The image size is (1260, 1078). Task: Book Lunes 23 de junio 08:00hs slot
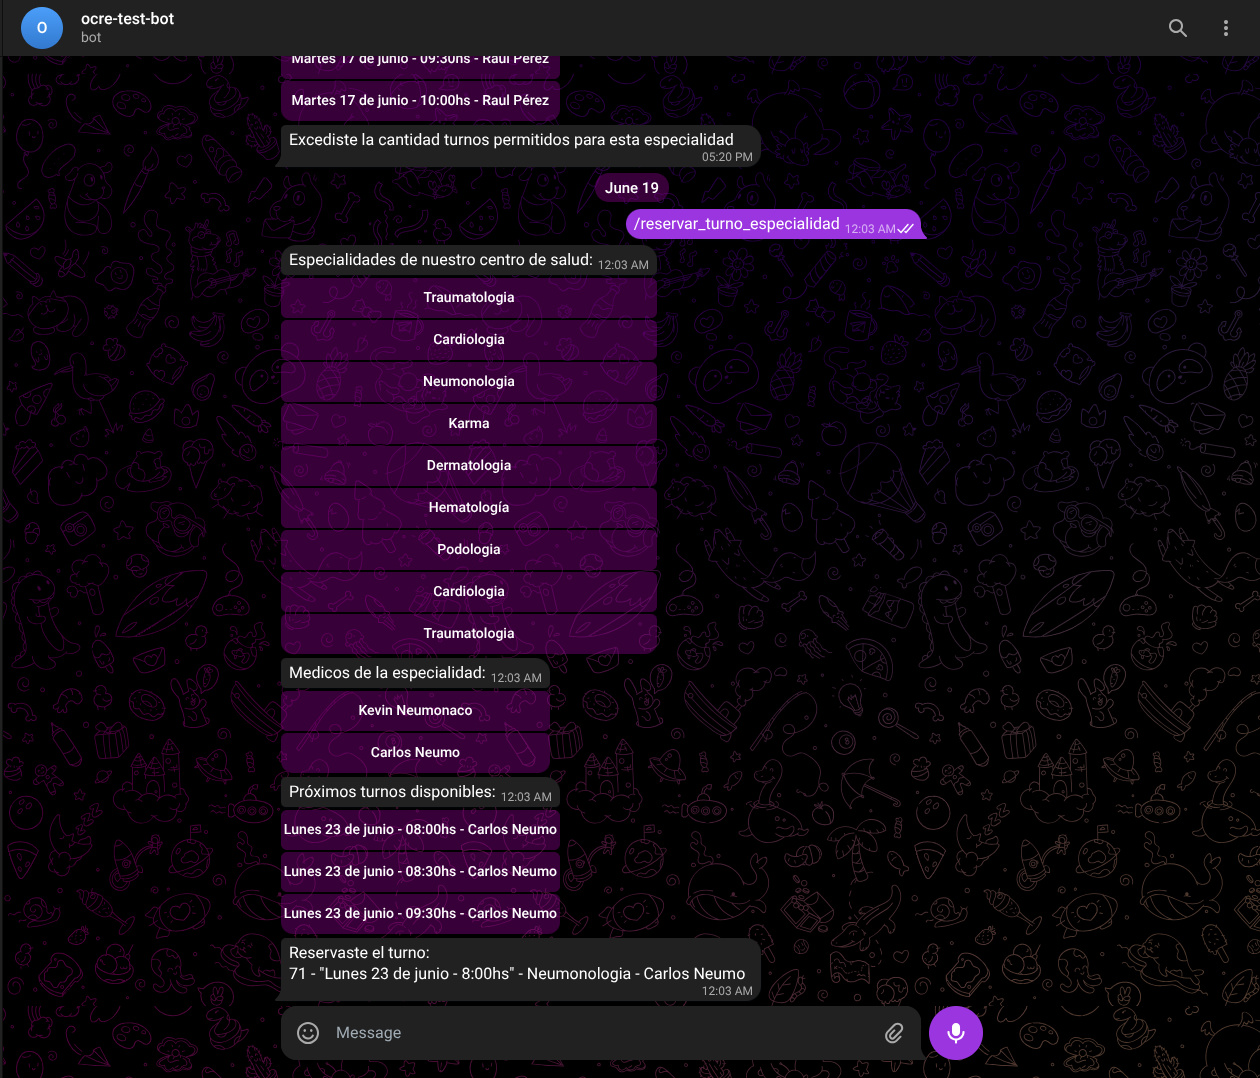[420, 830]
